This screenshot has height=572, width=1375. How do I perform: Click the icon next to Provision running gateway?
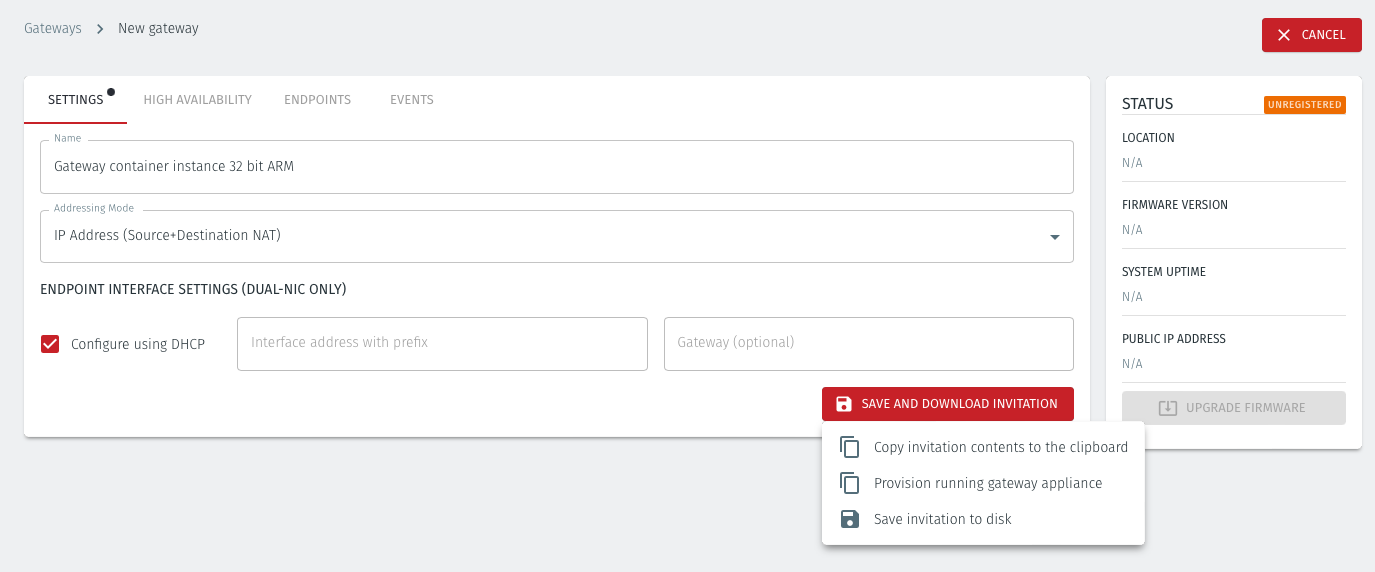(850, 483)
